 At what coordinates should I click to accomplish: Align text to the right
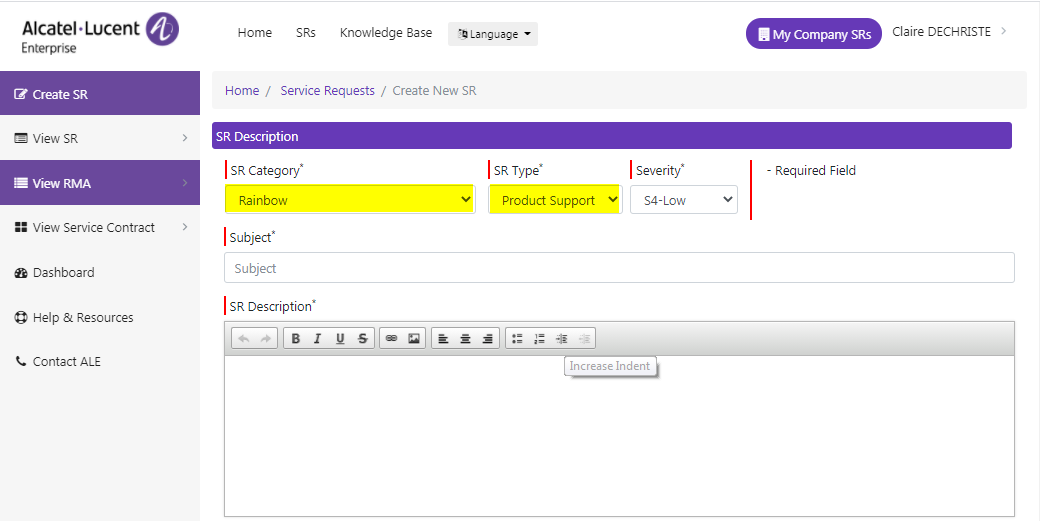click(487, 339)
